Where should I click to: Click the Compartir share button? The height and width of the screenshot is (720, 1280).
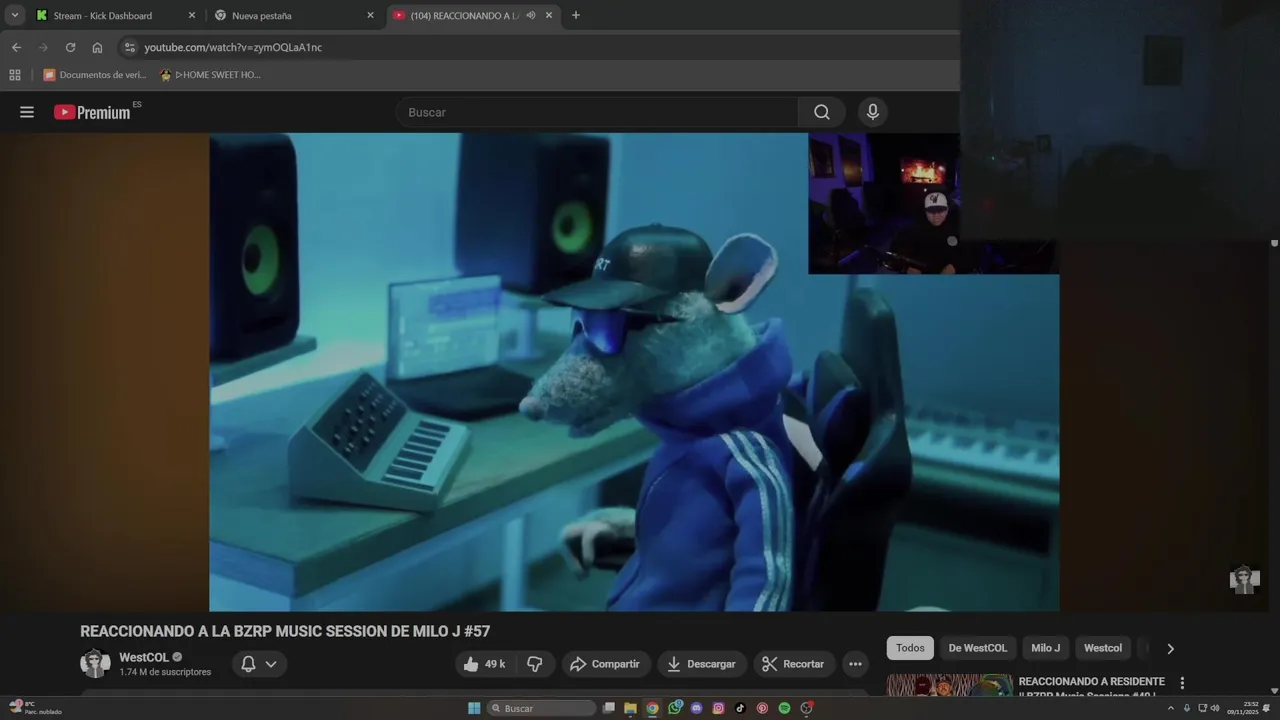pyautogui.click(x=605, y=664)
